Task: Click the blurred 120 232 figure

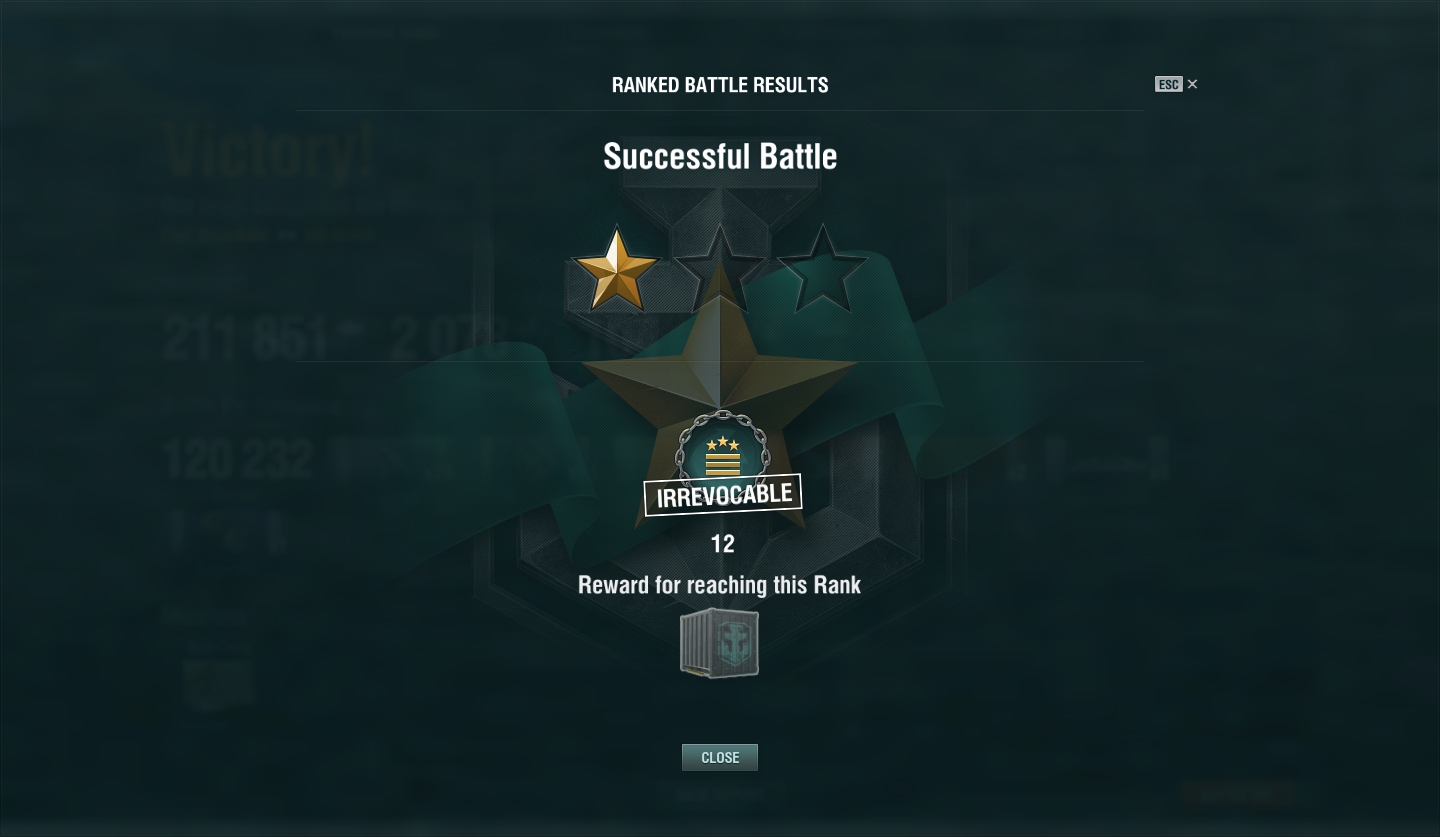Action: click(238, 460)
